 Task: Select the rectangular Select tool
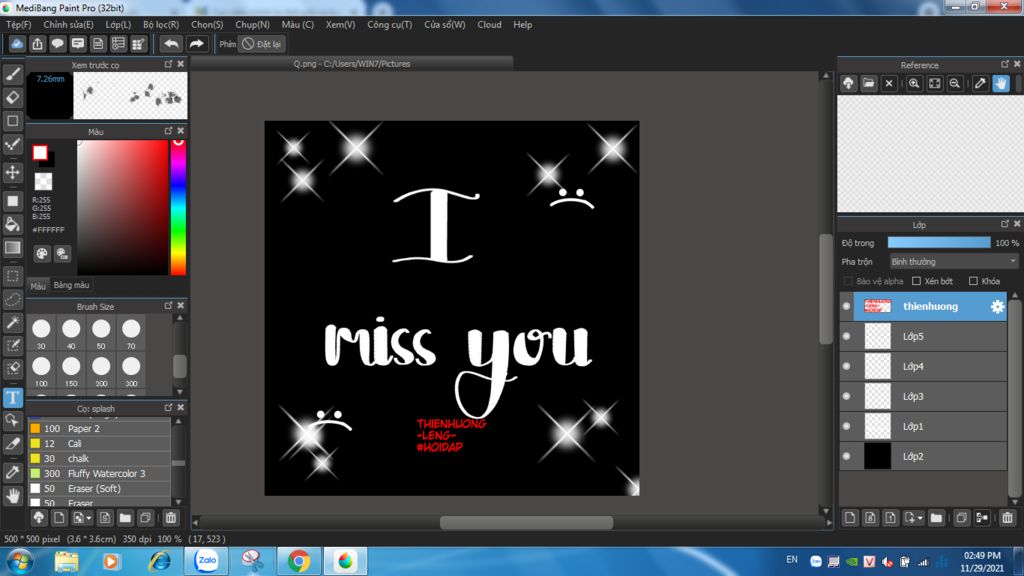tap(12, 276)
